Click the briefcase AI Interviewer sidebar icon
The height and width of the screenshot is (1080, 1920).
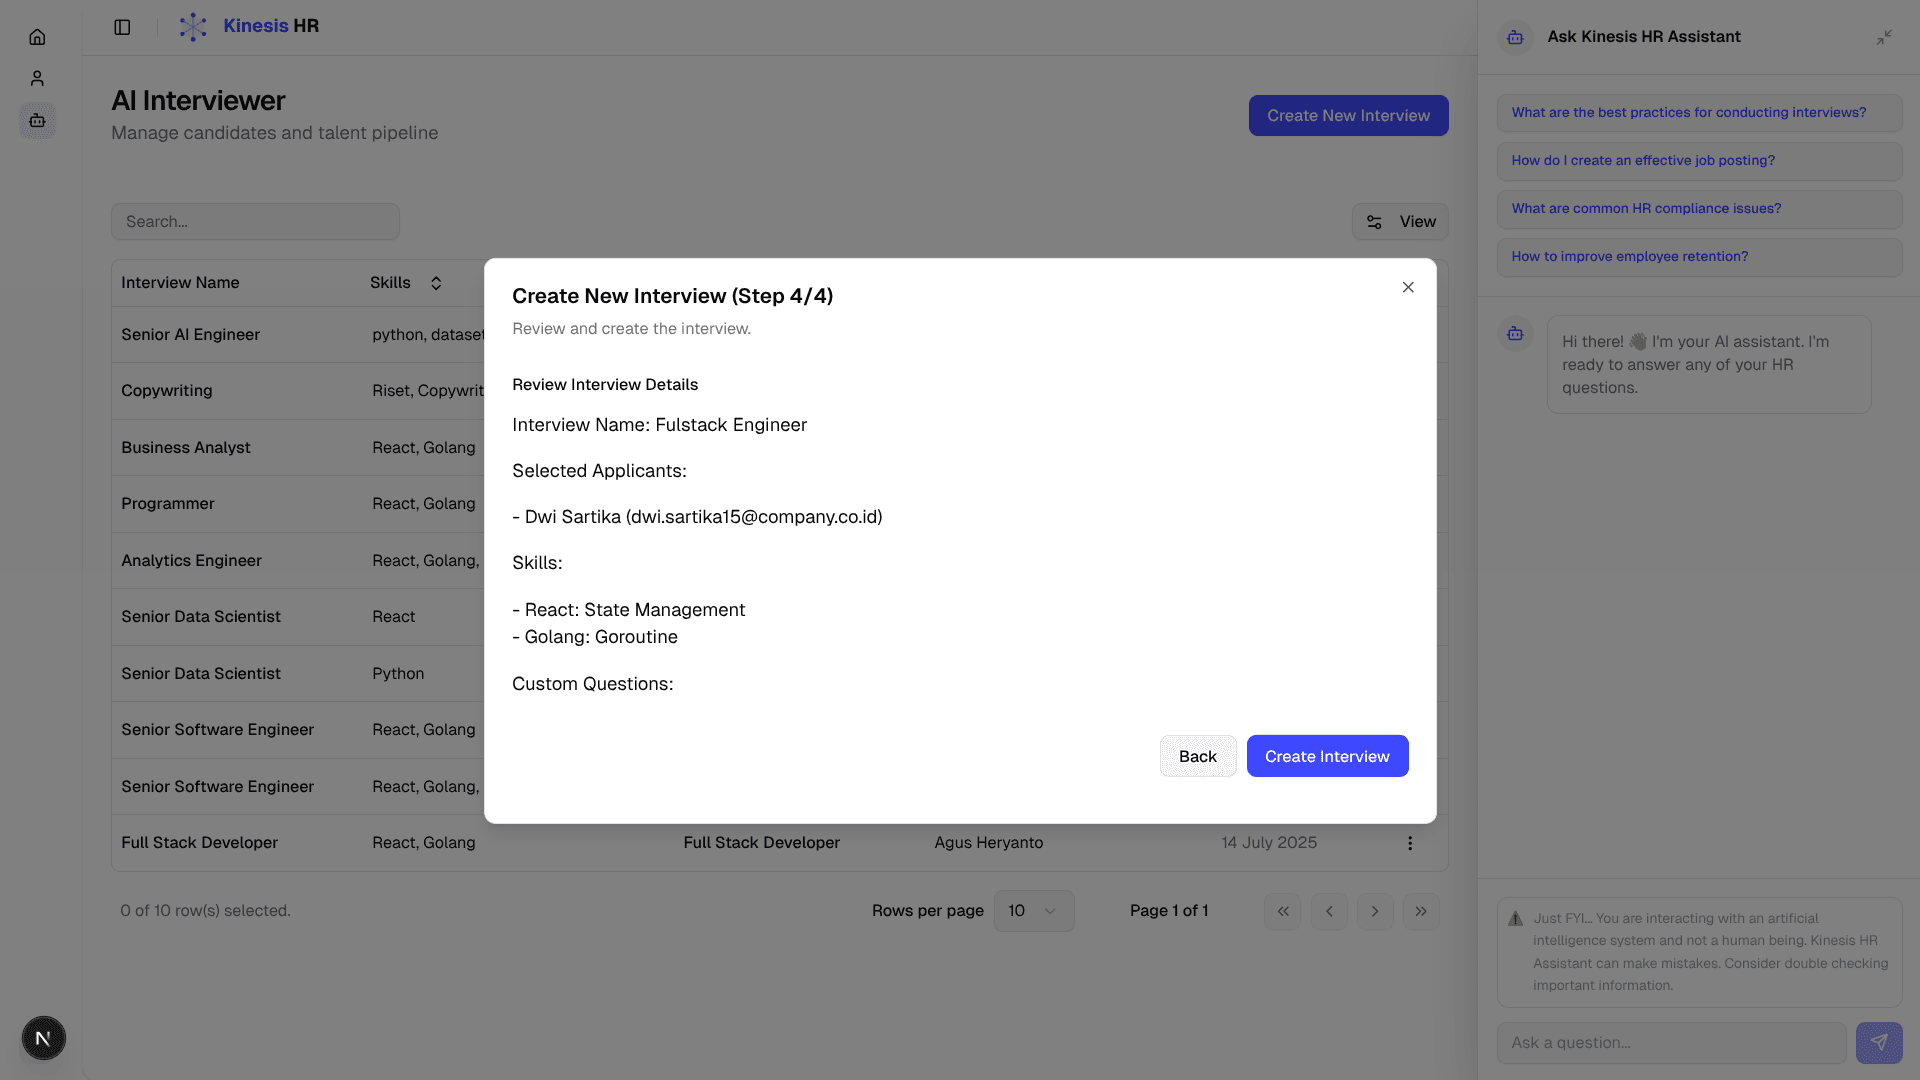pos(37,121)
